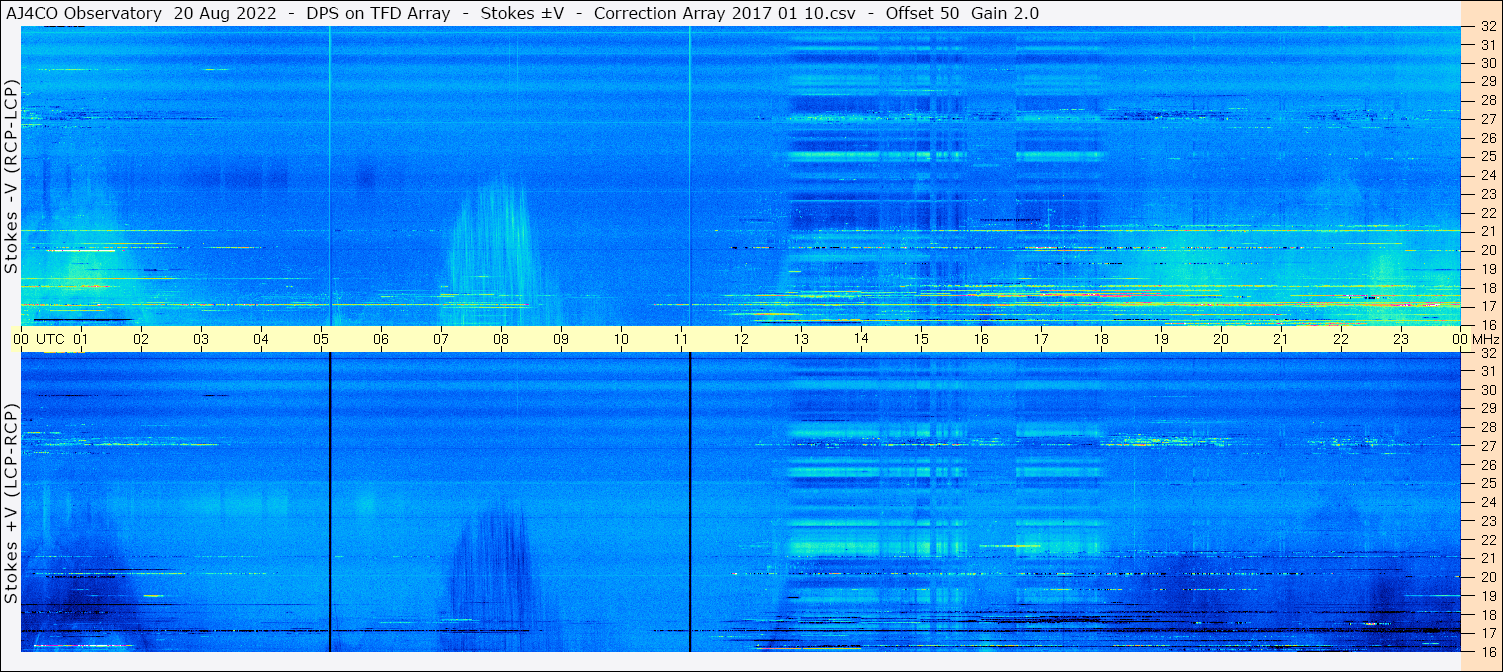Click the 15 hour tick on the time axis
The height and width of the screenshot is (672, 1503).
coord(921,339)
